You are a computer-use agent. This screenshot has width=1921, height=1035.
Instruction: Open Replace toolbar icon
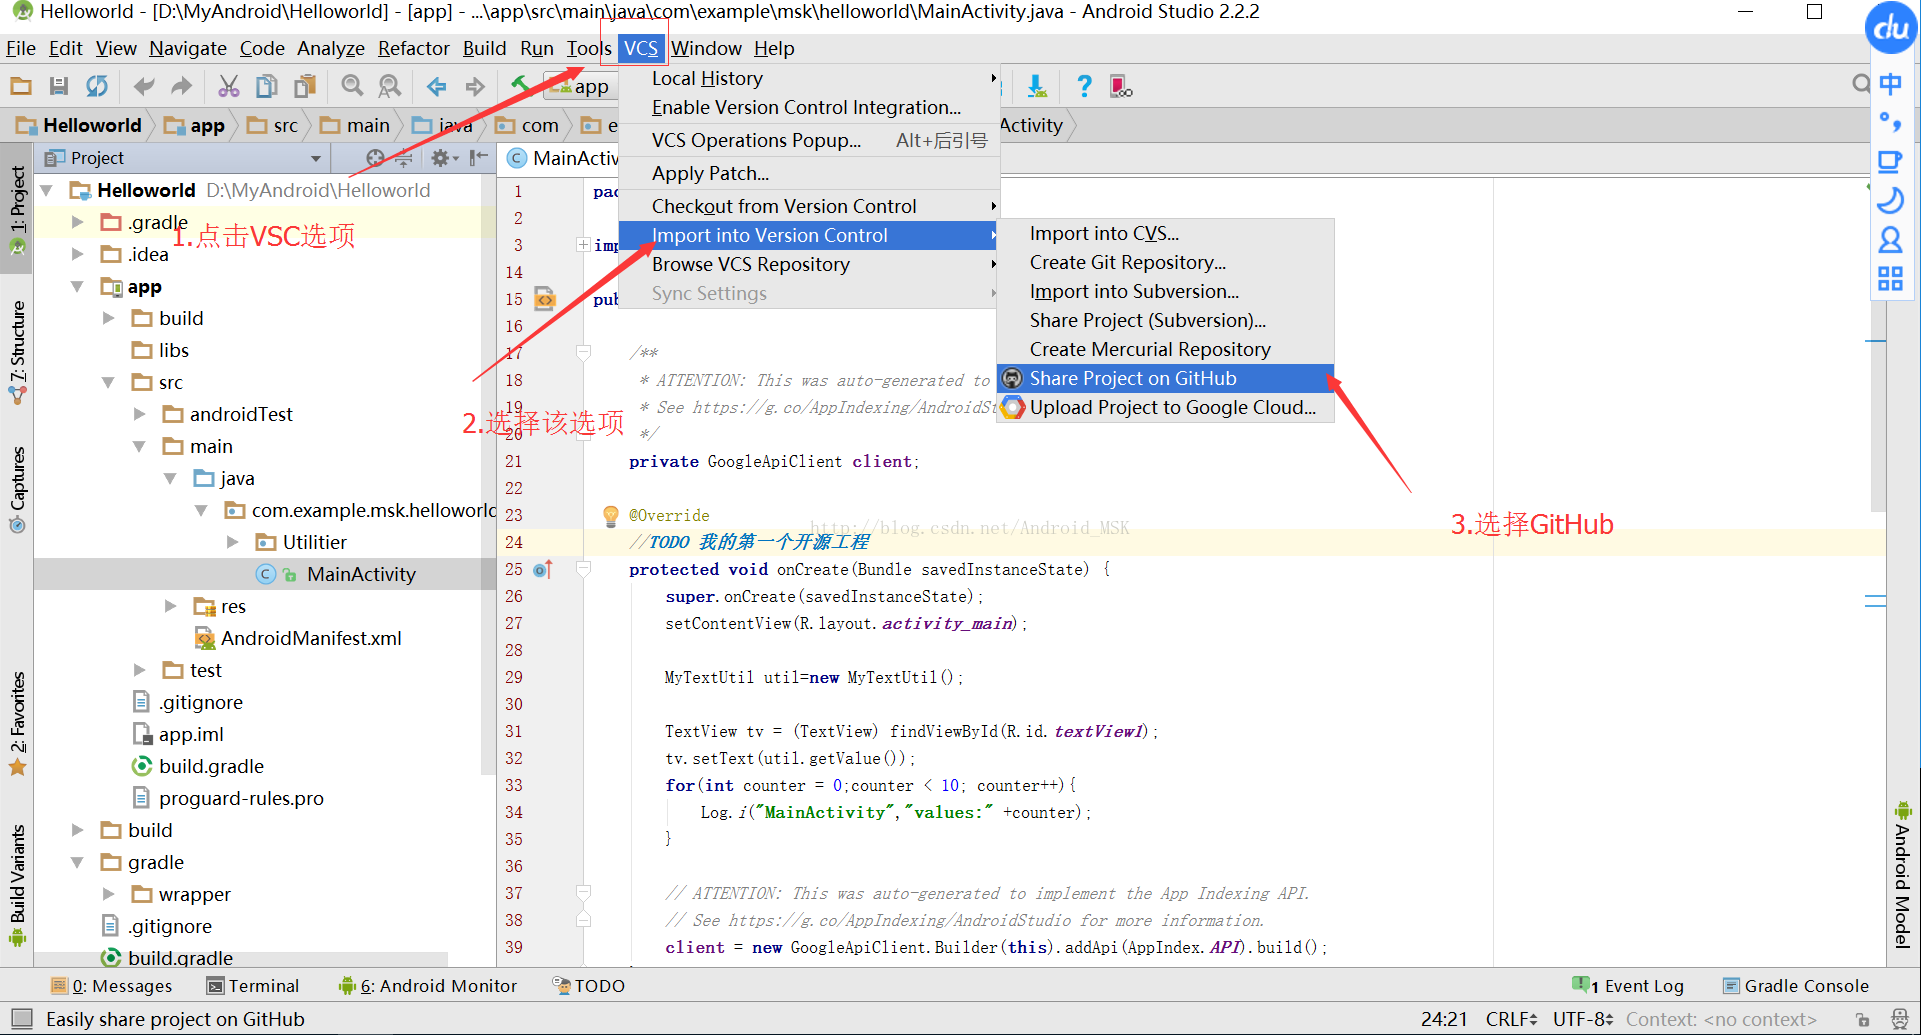pyautogui.click(x=390, y=87)
